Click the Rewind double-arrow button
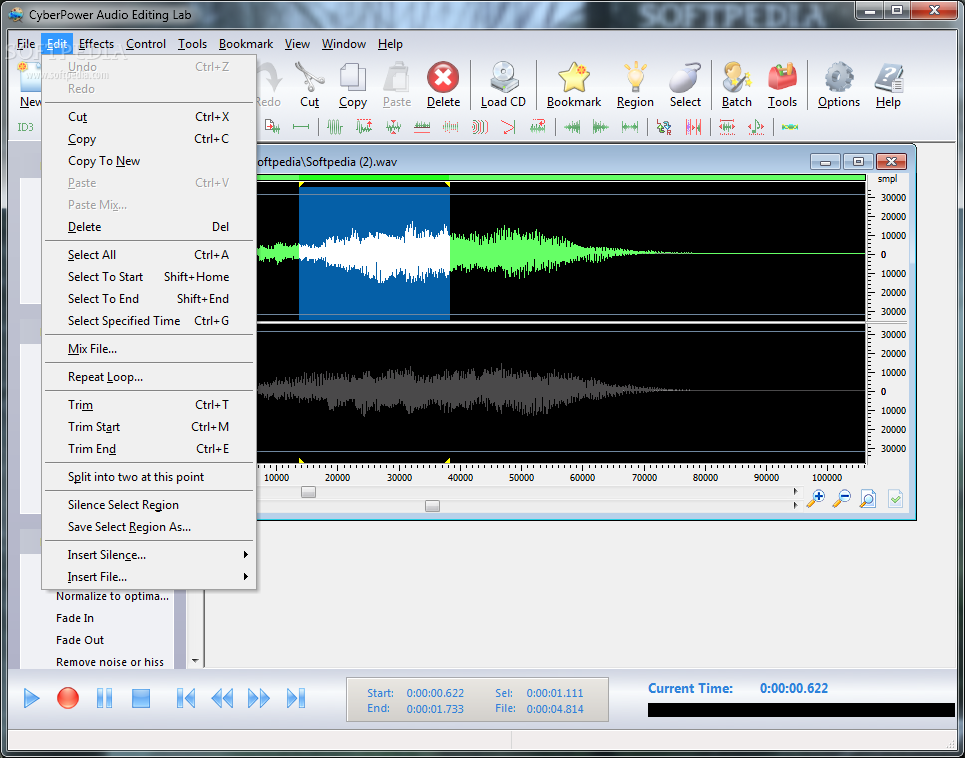The width and height of the screenshot is (965, 758). coord(222,698)
